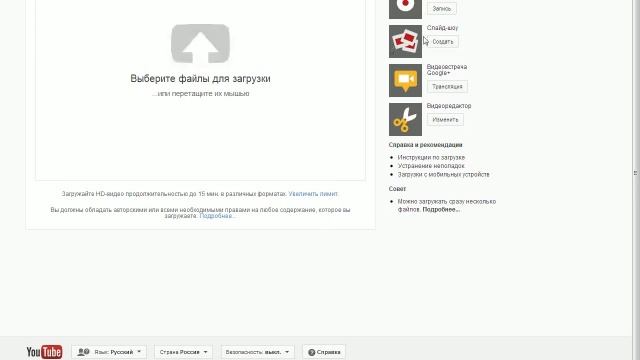Click the video editor scissors icon
The width and height of the screenshot is (640, 360).
[405, 119]
